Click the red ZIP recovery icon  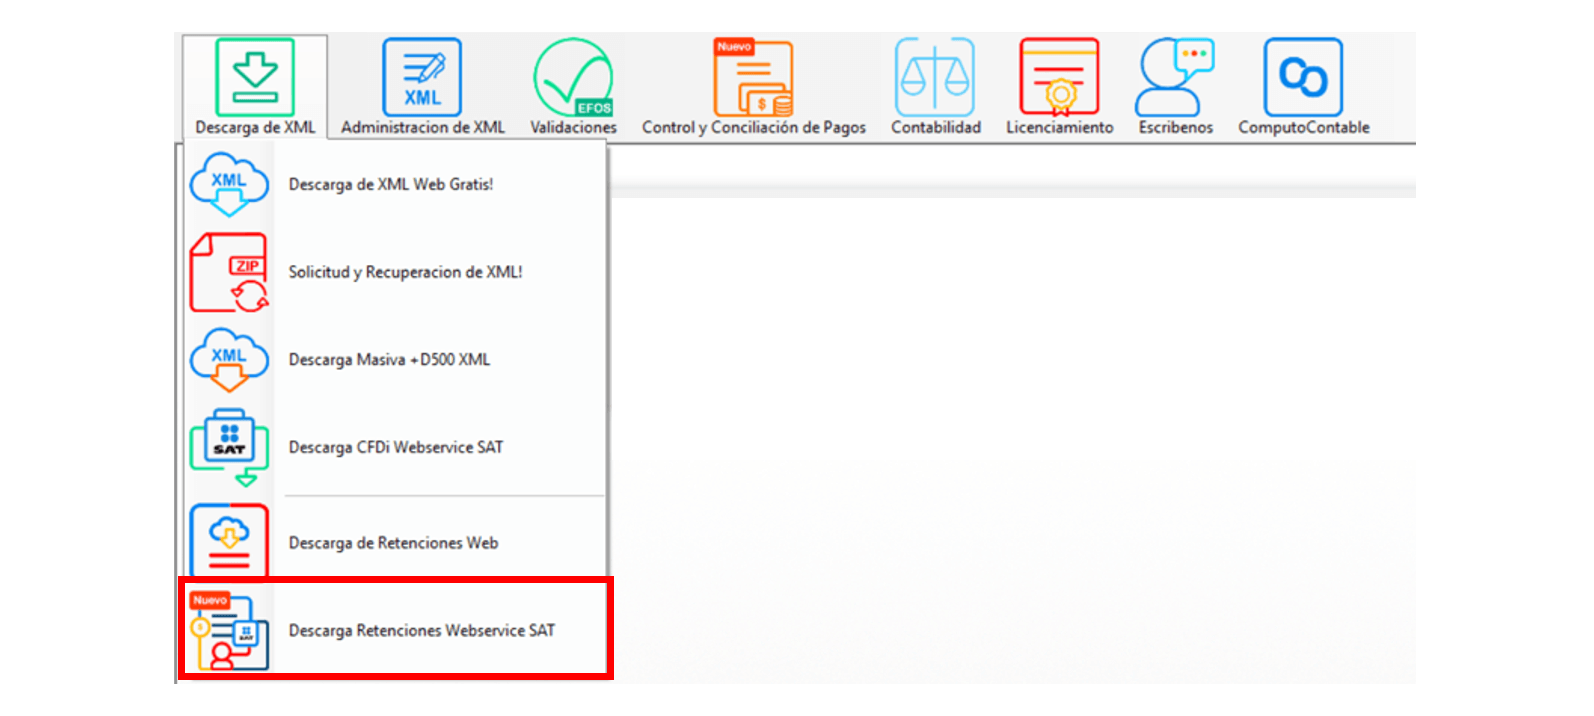click(229, 272)
